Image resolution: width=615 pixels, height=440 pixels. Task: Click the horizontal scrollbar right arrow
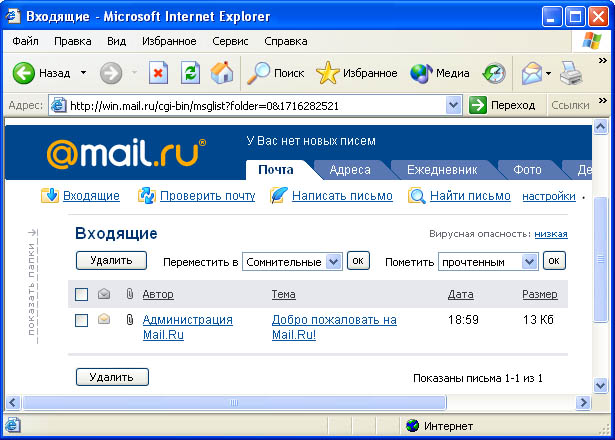point(584,402)
